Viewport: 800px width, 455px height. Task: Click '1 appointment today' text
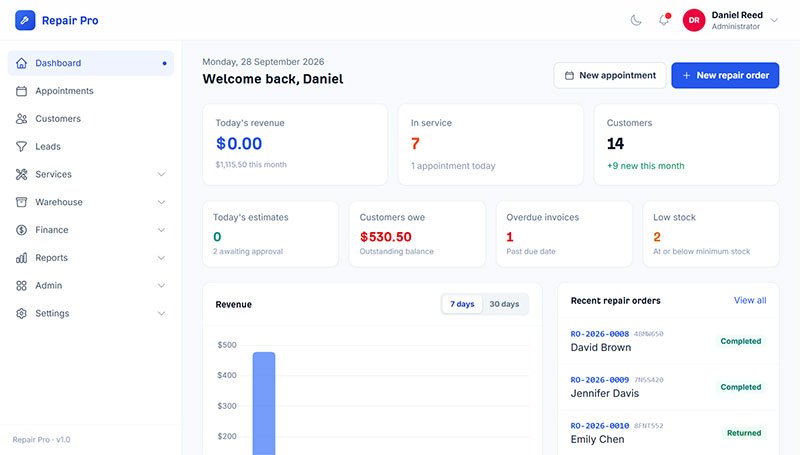[453, 166]
